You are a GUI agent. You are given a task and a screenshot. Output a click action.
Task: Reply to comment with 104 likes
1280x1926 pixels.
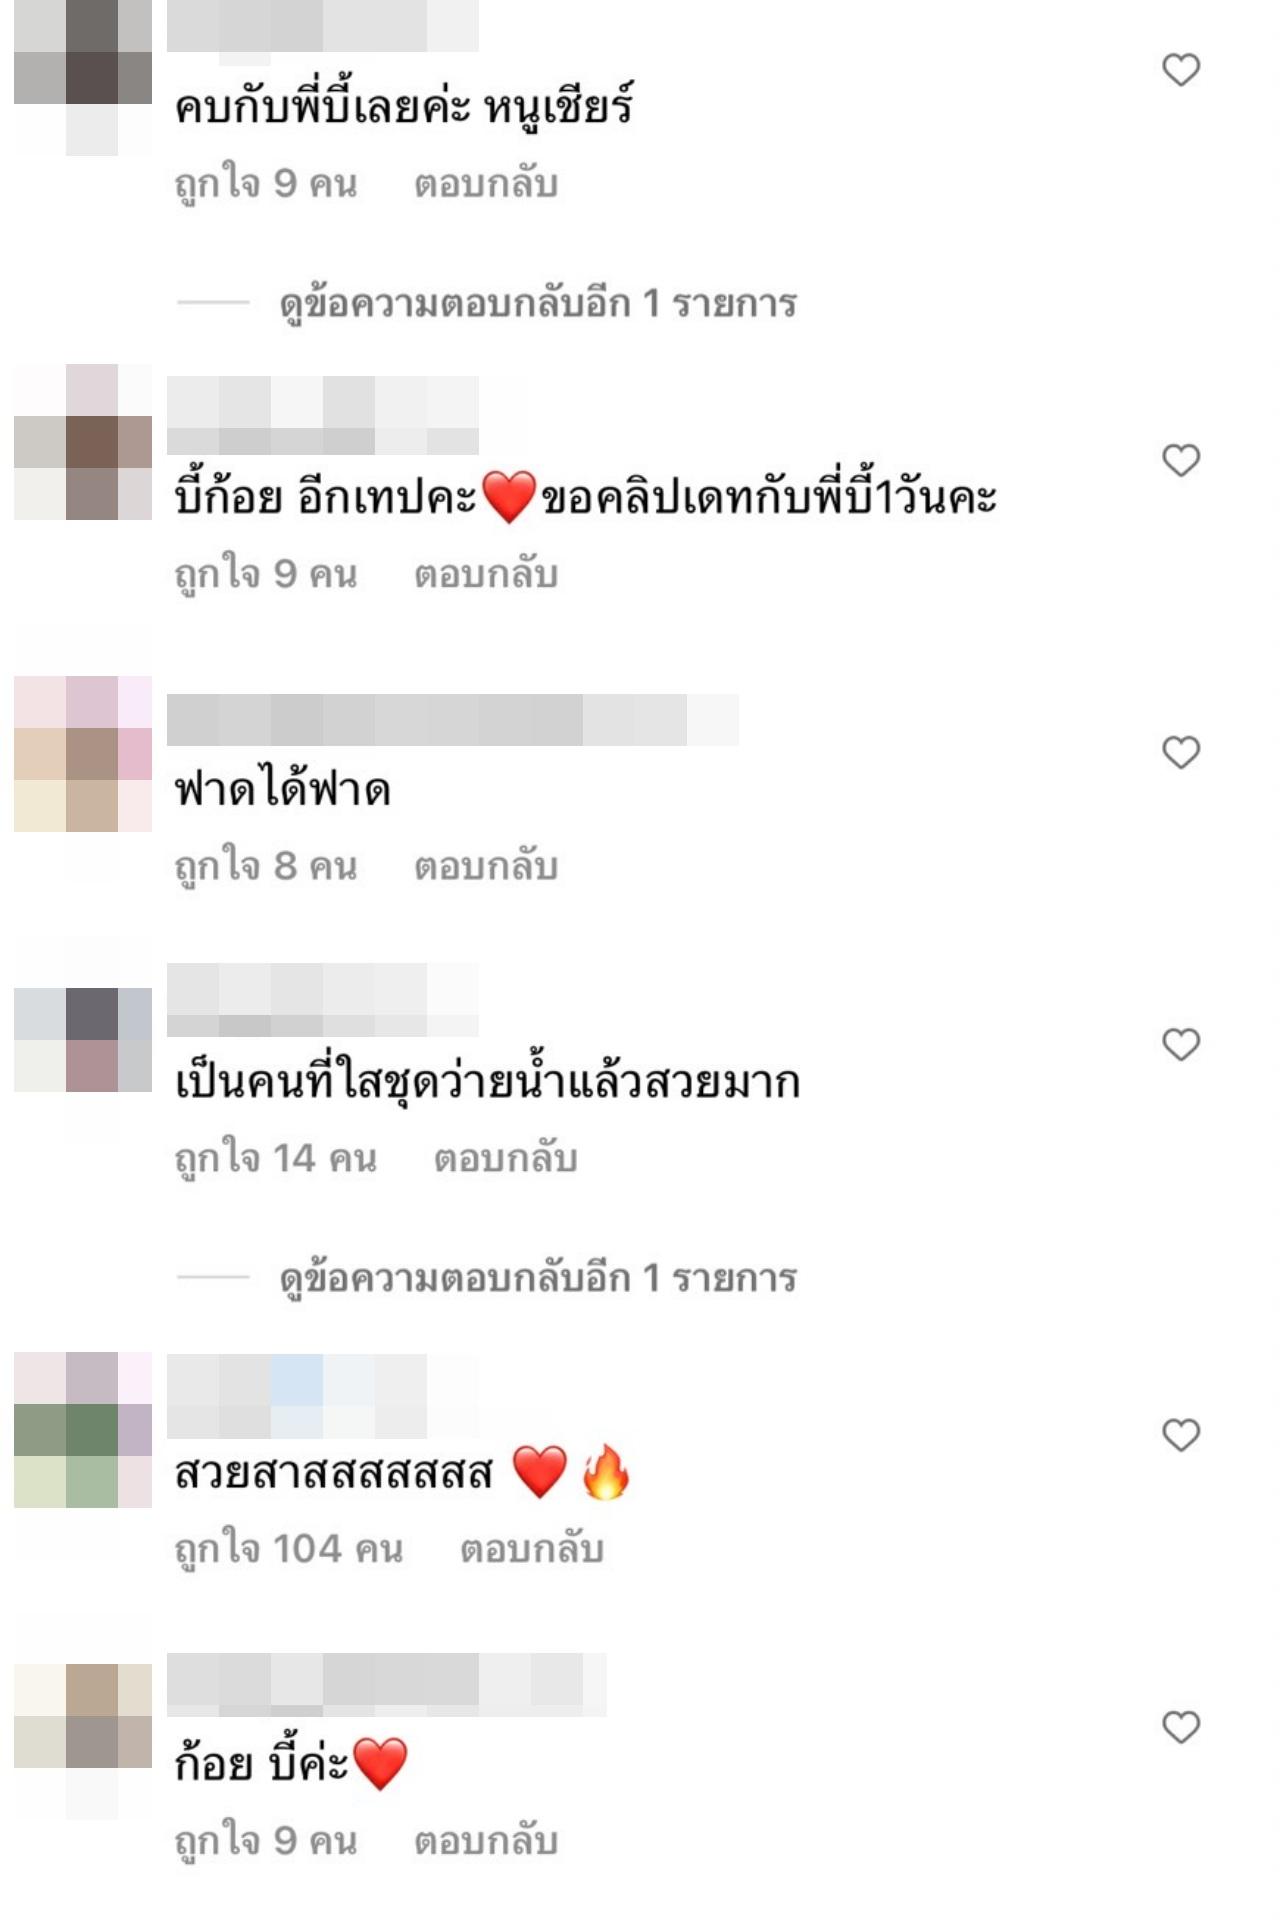click(532, 1549)
